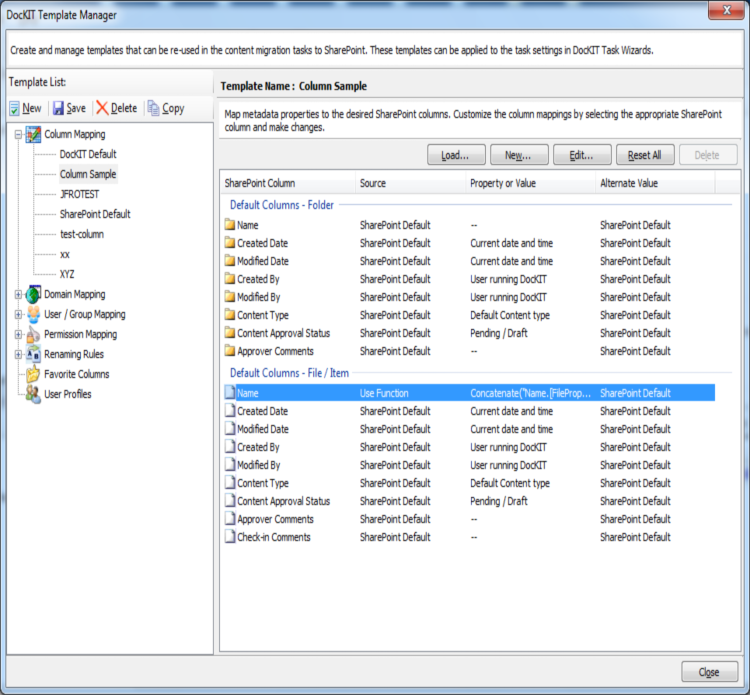Select the JFROTEST template

click(79, 194)
